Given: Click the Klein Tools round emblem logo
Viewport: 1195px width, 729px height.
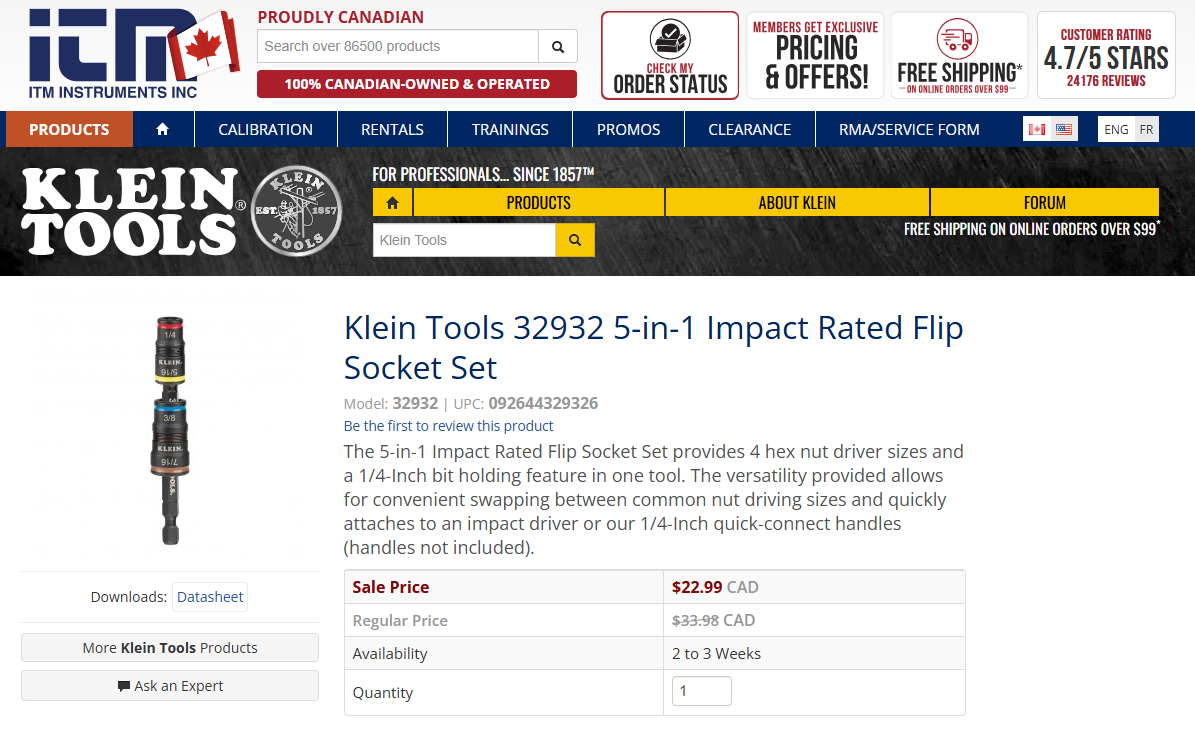Looking at the screenshot, I should pos(297,211).
